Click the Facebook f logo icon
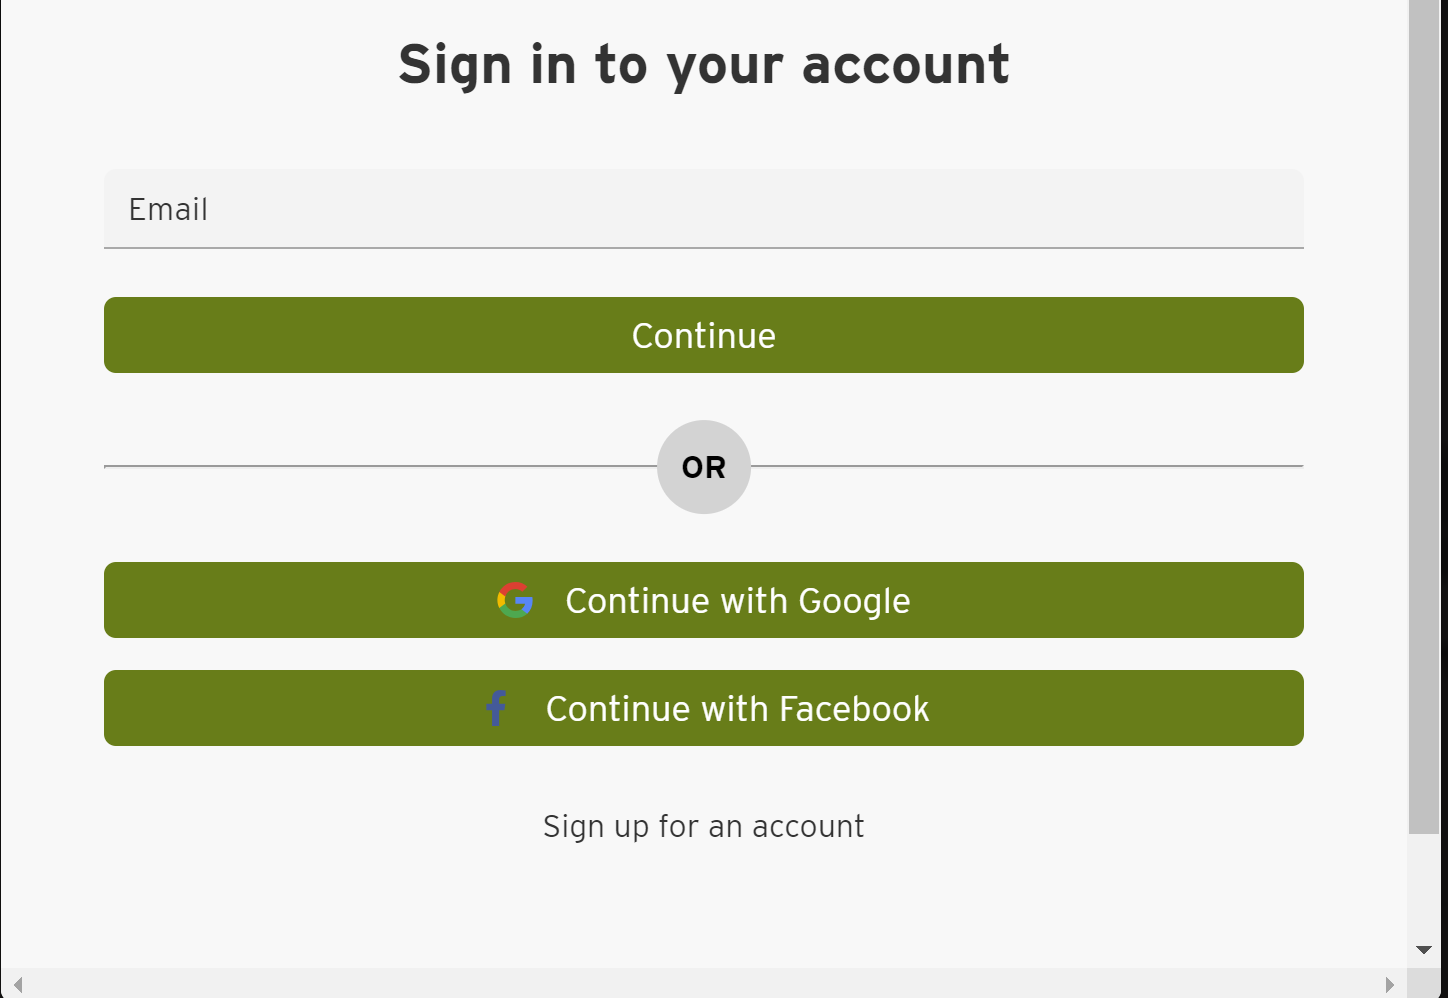 tap(496, 708)
